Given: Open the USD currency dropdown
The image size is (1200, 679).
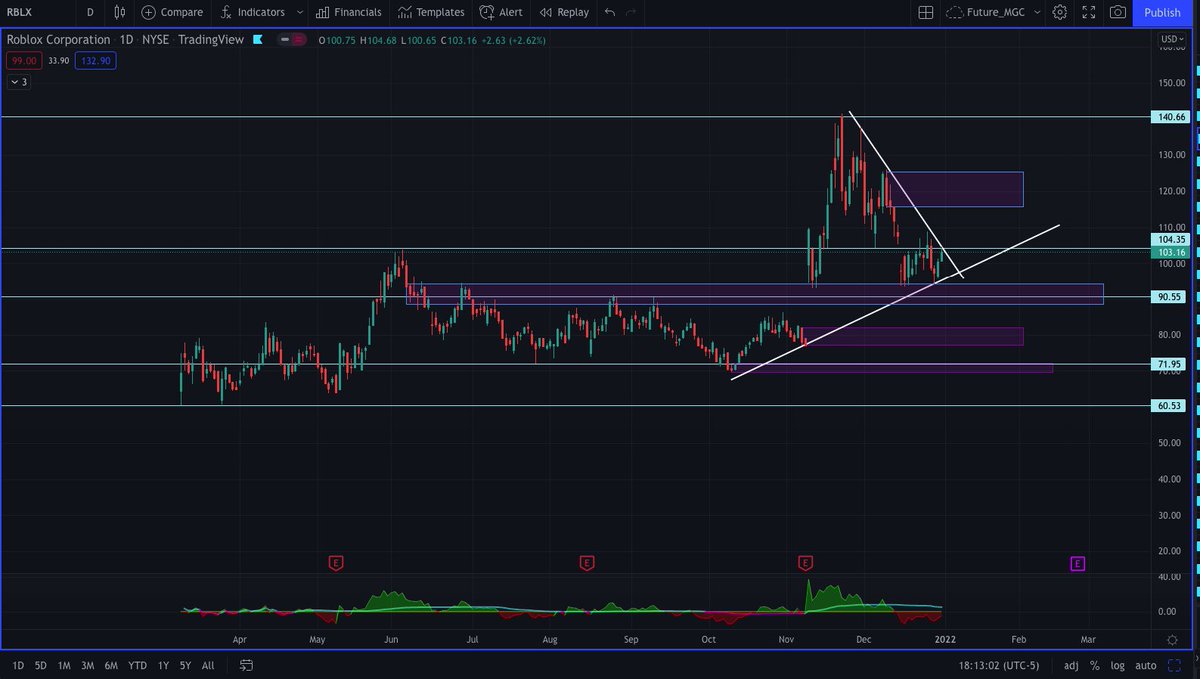Looking at the screenshot, I should [1171, 40].
